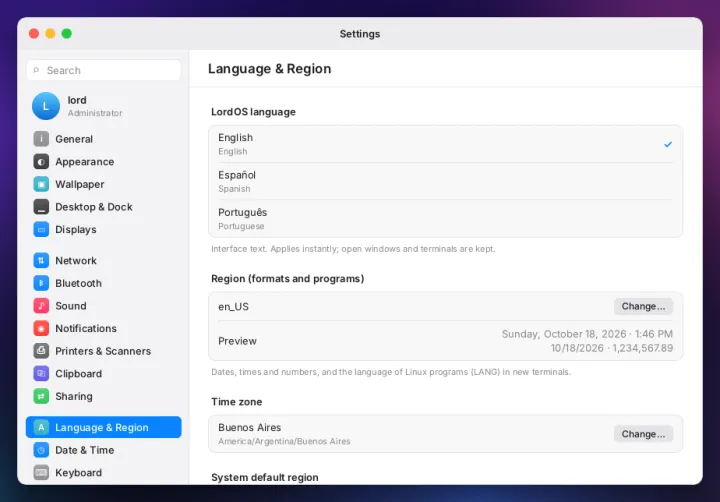The height and width of the screenshot is (502, 720).
Task: Click the 10/18/2026 · 1,234,567.89 preview
Action: 612,348
